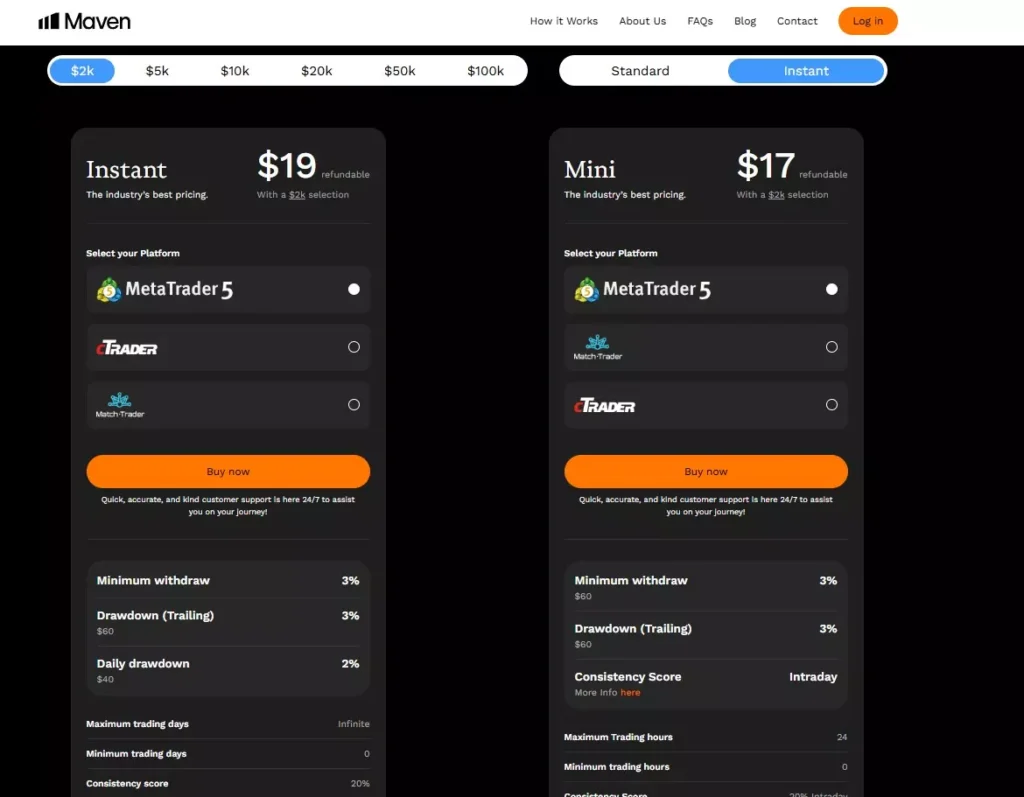Select cTrader platform radio on Instant plan
The image size is (1024, 797).
tap(354, 347)
